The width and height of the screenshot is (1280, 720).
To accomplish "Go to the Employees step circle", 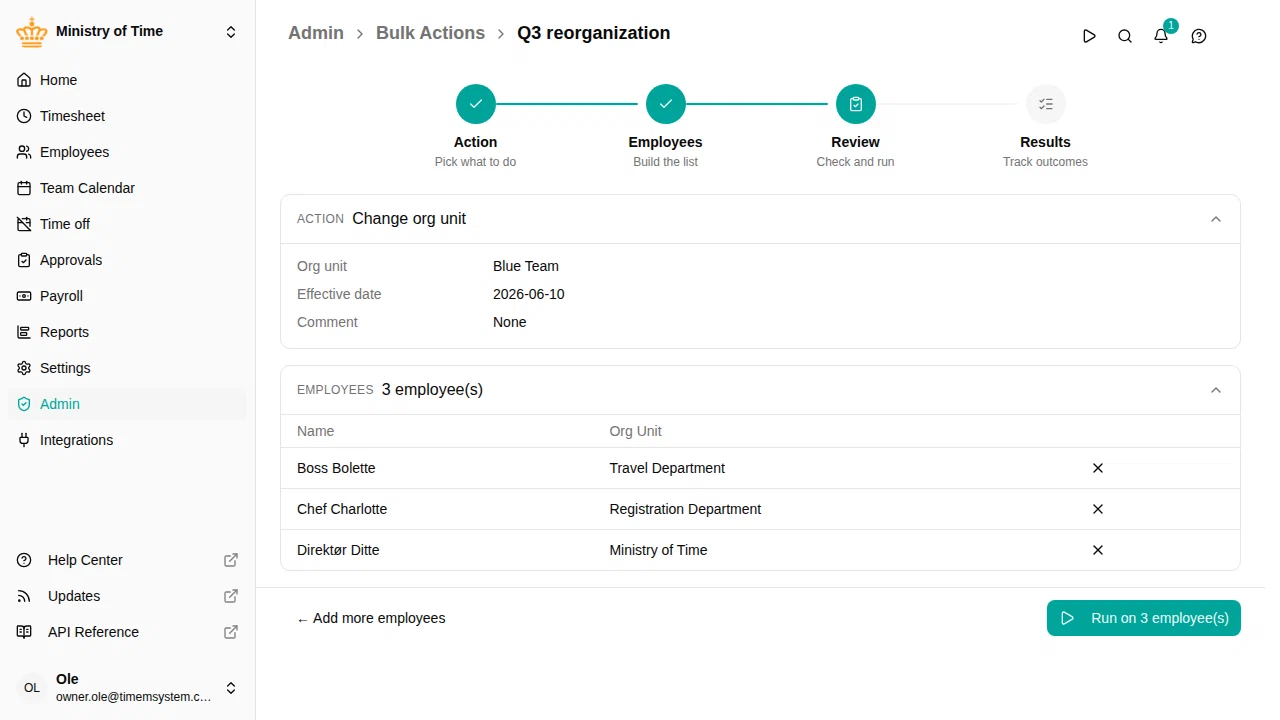I will pyautogui.click(x=666, y=104).
